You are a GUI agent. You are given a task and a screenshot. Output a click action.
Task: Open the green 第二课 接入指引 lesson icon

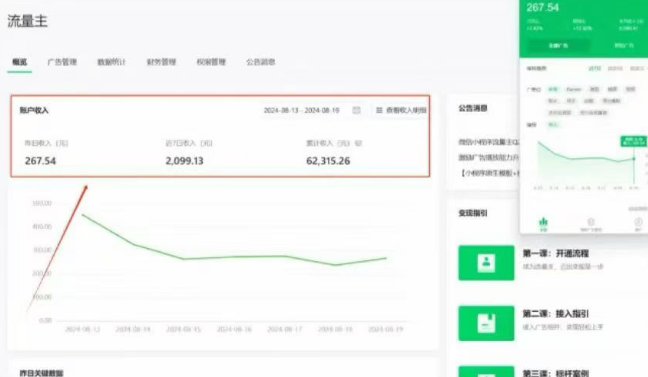[486, 323]
